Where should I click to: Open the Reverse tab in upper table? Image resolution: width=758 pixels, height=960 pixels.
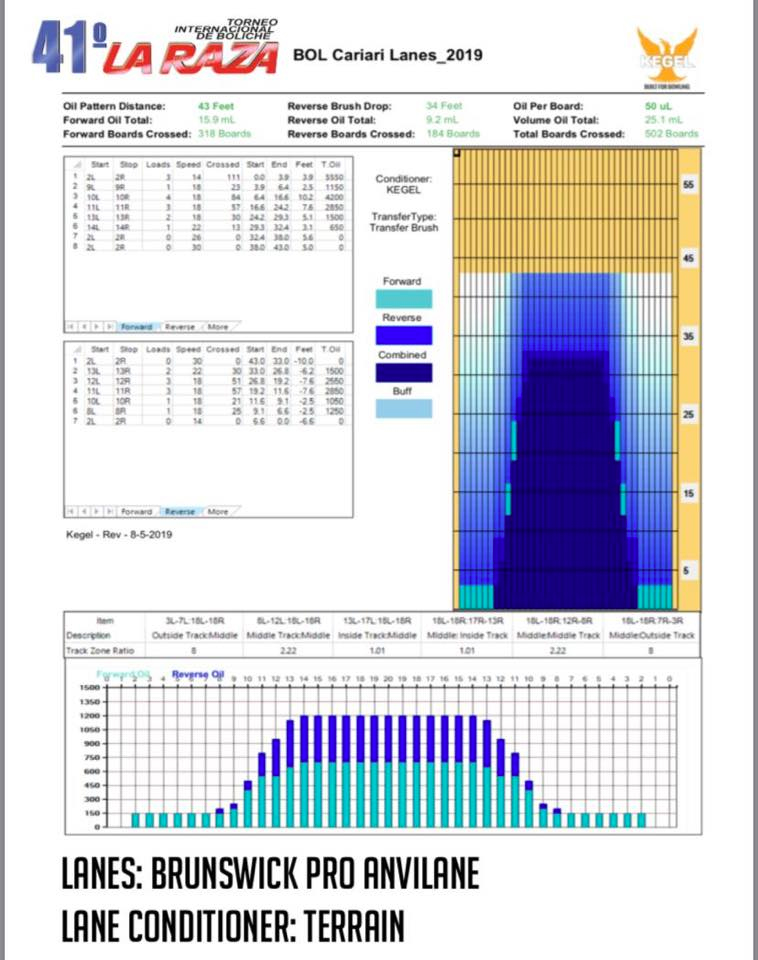pyautogui.click(x=179, y=327)
